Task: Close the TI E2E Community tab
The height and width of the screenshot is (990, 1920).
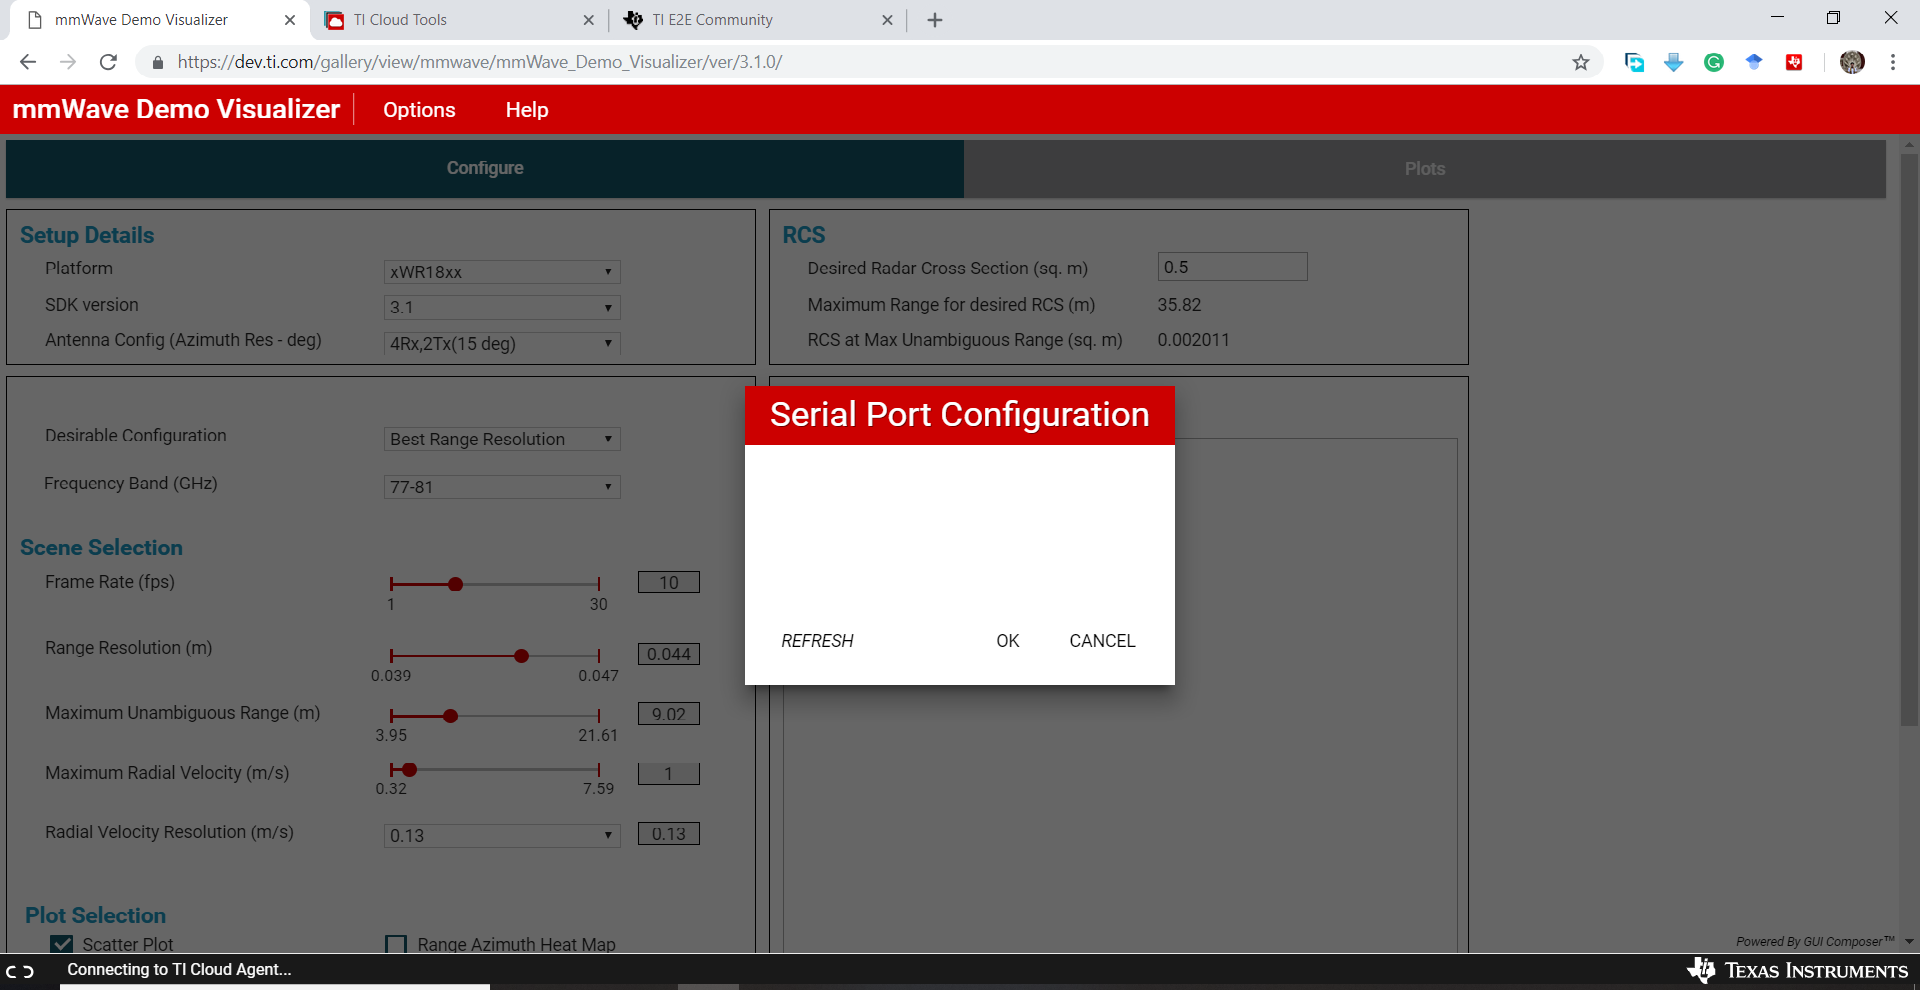Action: [x=887, y=20]
